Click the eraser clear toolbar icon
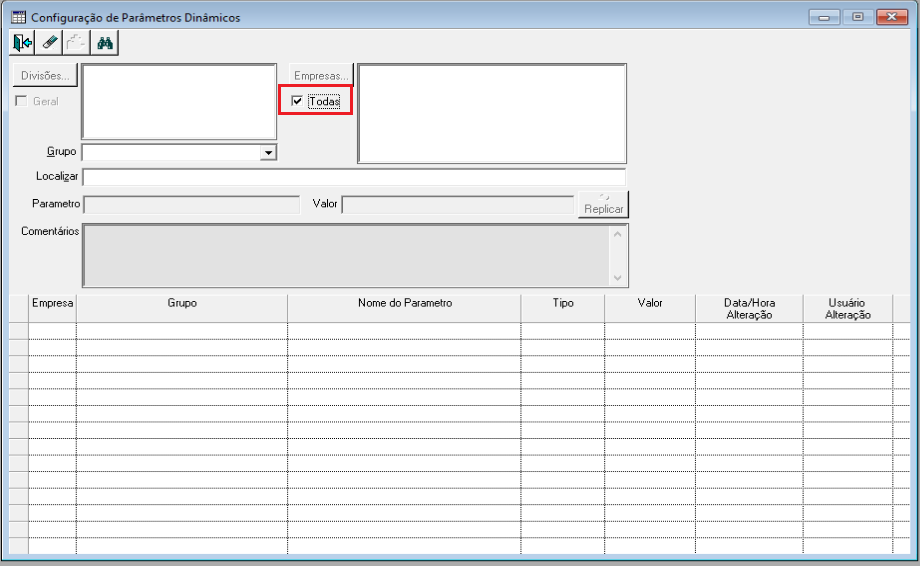 [x=50, y=43]
